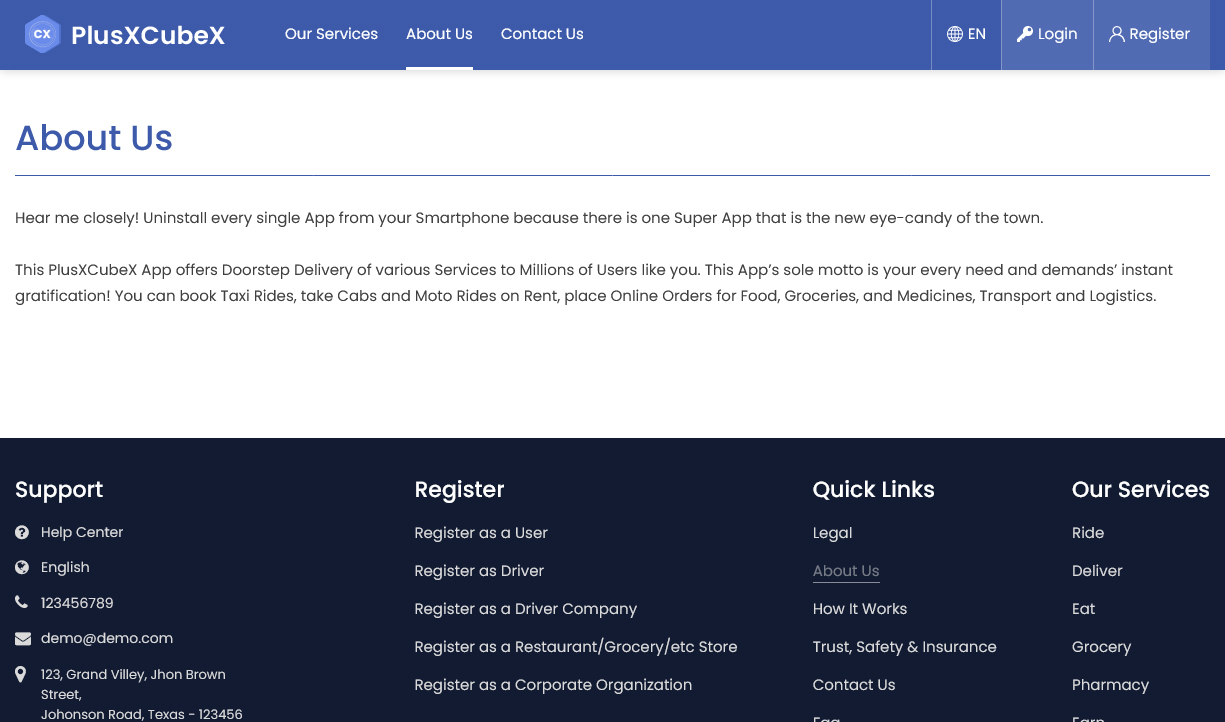1225x722 pixels.
Task: Open Register as a Corporate Organization
Action: [553, 685]
